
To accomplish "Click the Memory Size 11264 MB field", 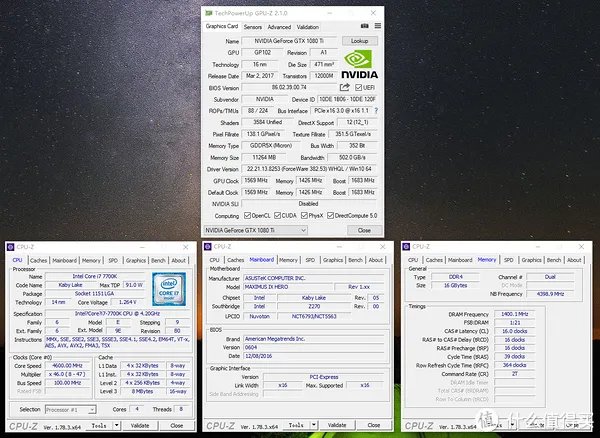I will pos(264,157).
